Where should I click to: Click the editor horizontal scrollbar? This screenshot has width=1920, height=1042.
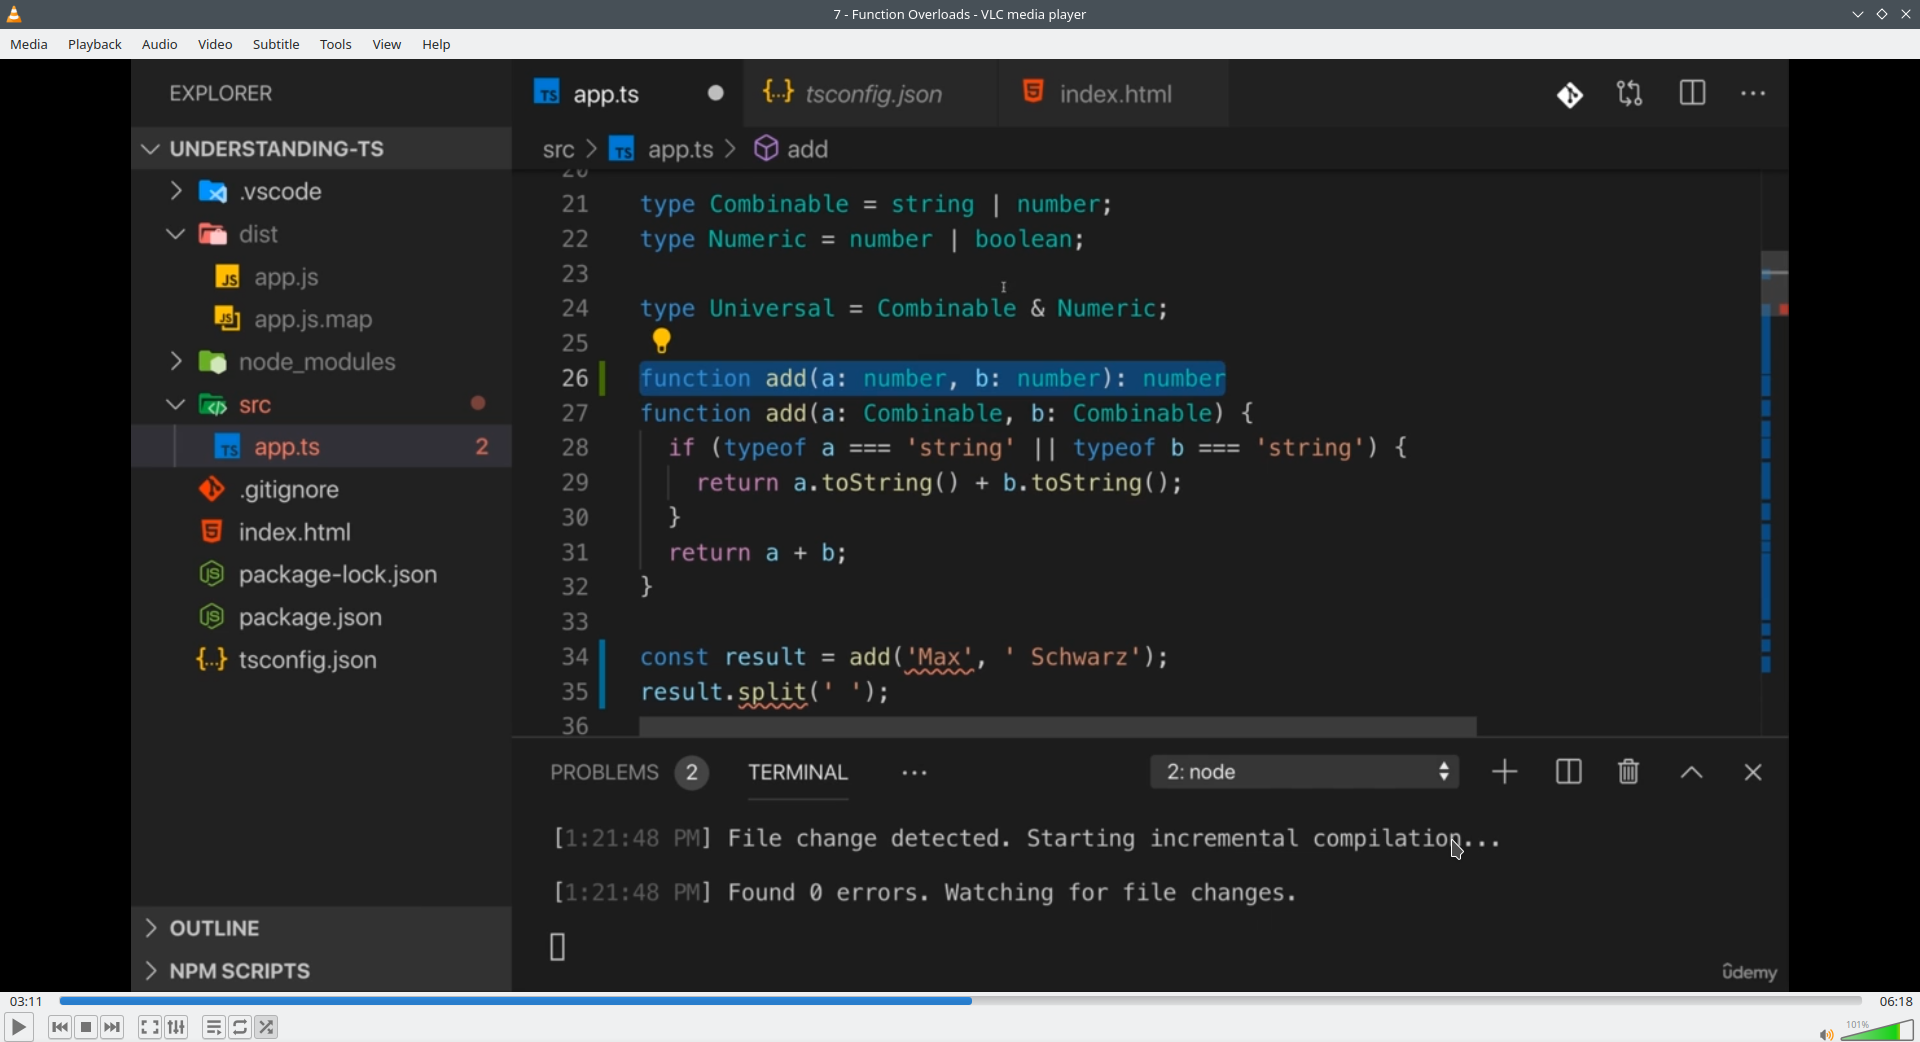coord(1058,726)
